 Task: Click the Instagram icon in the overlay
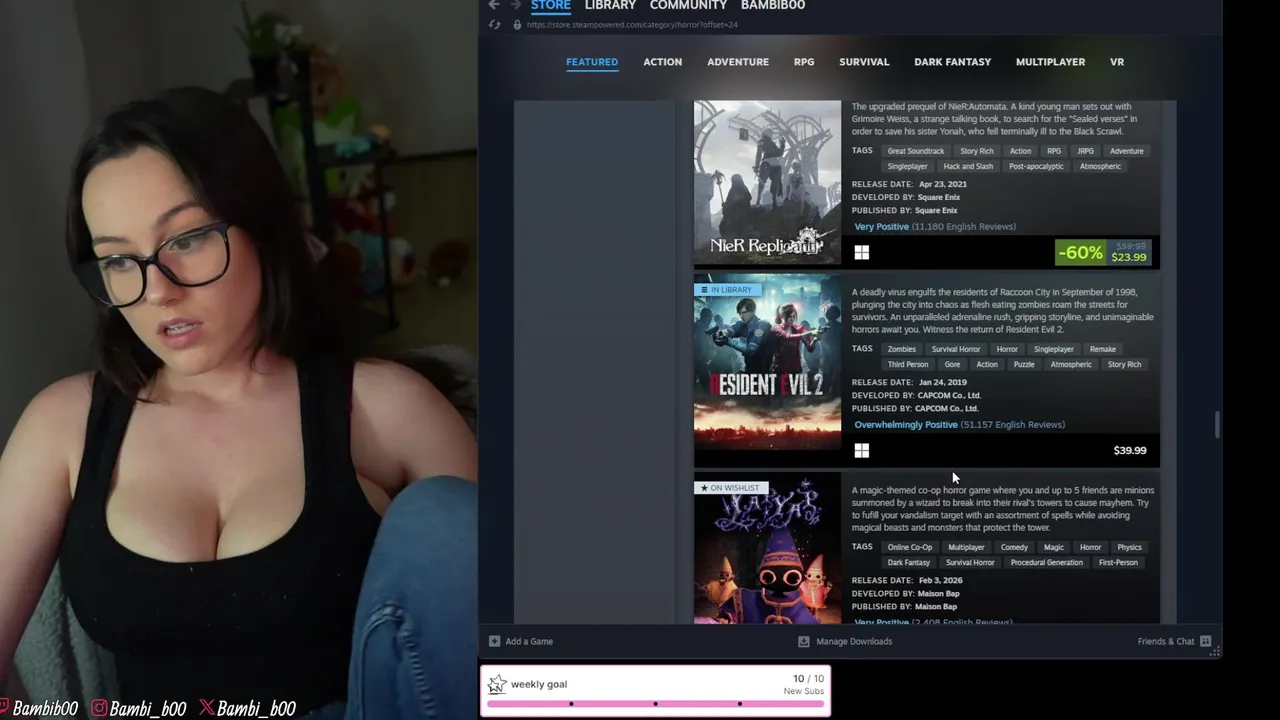99,708
